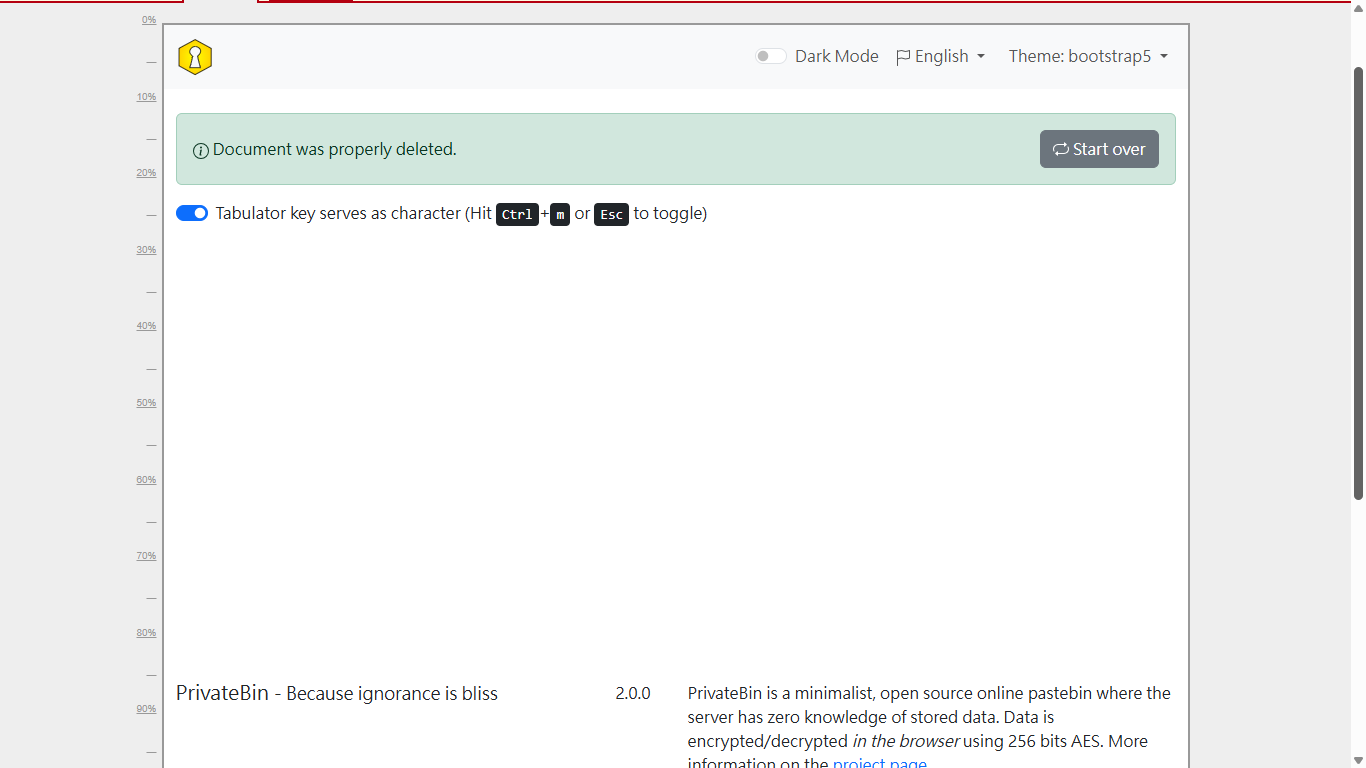The width and height of the screenshot is (1366, 768).
Task: Click the vertical scrollbar thumb
Action: 1358,280
